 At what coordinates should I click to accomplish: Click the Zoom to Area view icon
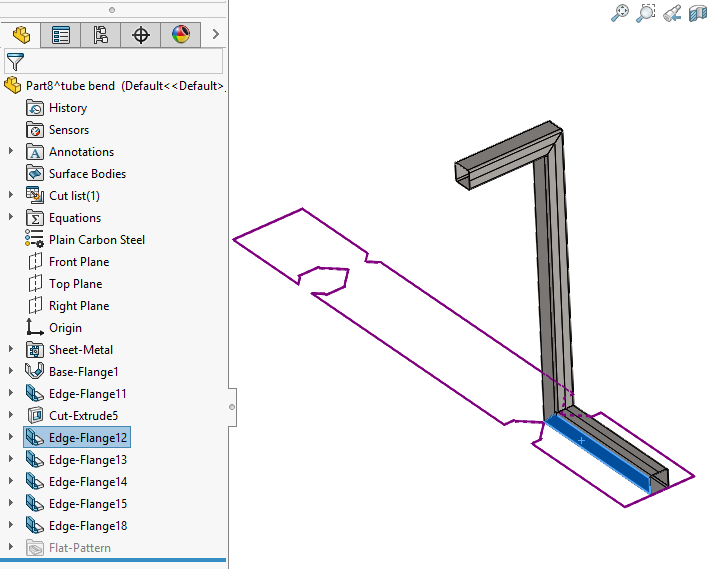coord(646,13)
